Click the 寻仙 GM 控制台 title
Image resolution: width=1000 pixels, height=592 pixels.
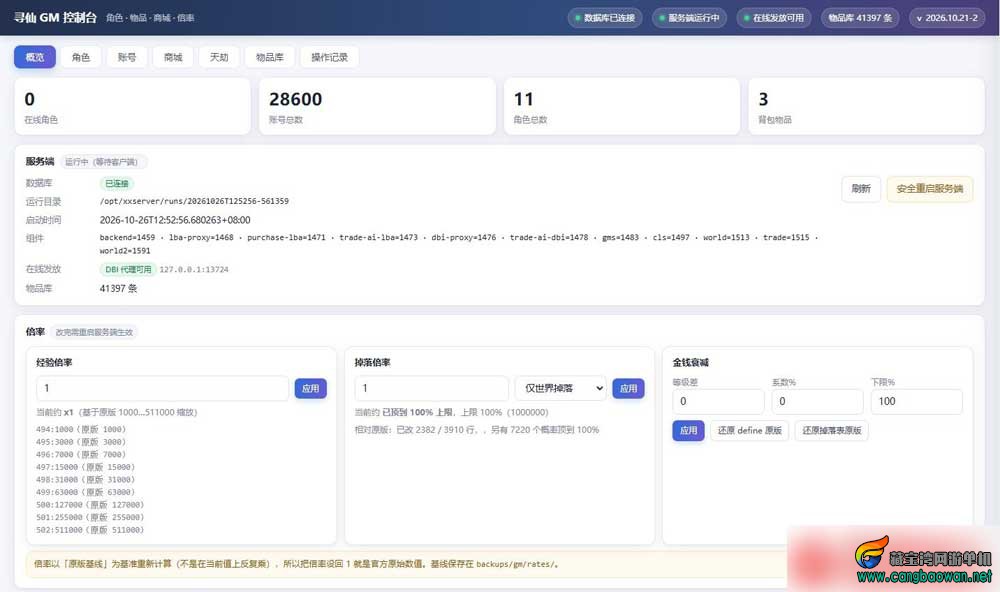(55, 18)
